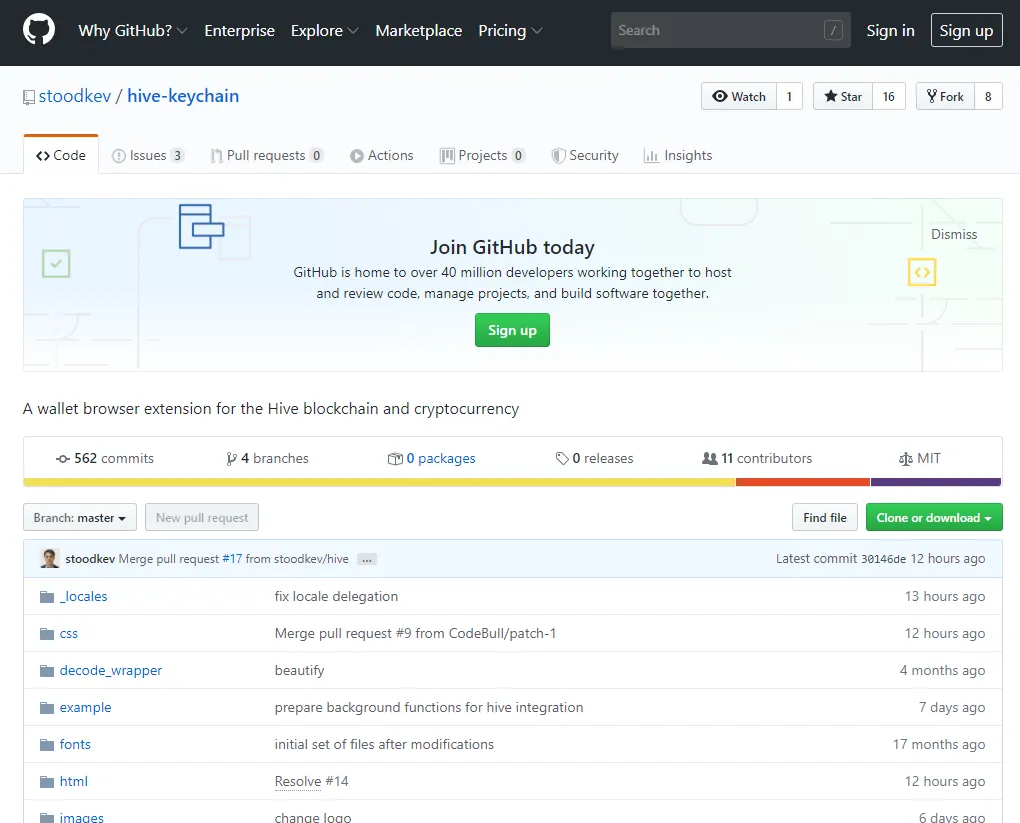Click the package icon beside 0 packages
1020x823 pixels.
click(395, 459)
